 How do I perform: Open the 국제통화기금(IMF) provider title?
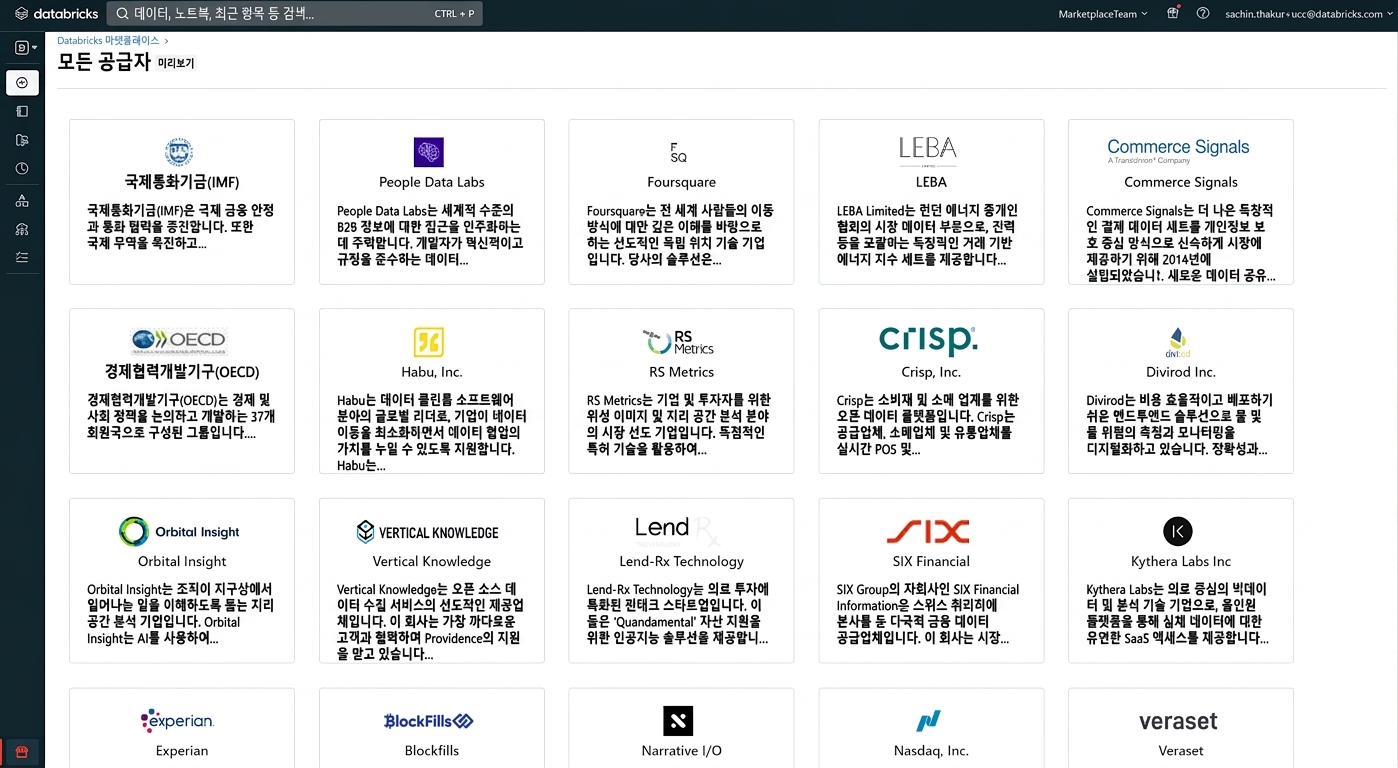182,182
